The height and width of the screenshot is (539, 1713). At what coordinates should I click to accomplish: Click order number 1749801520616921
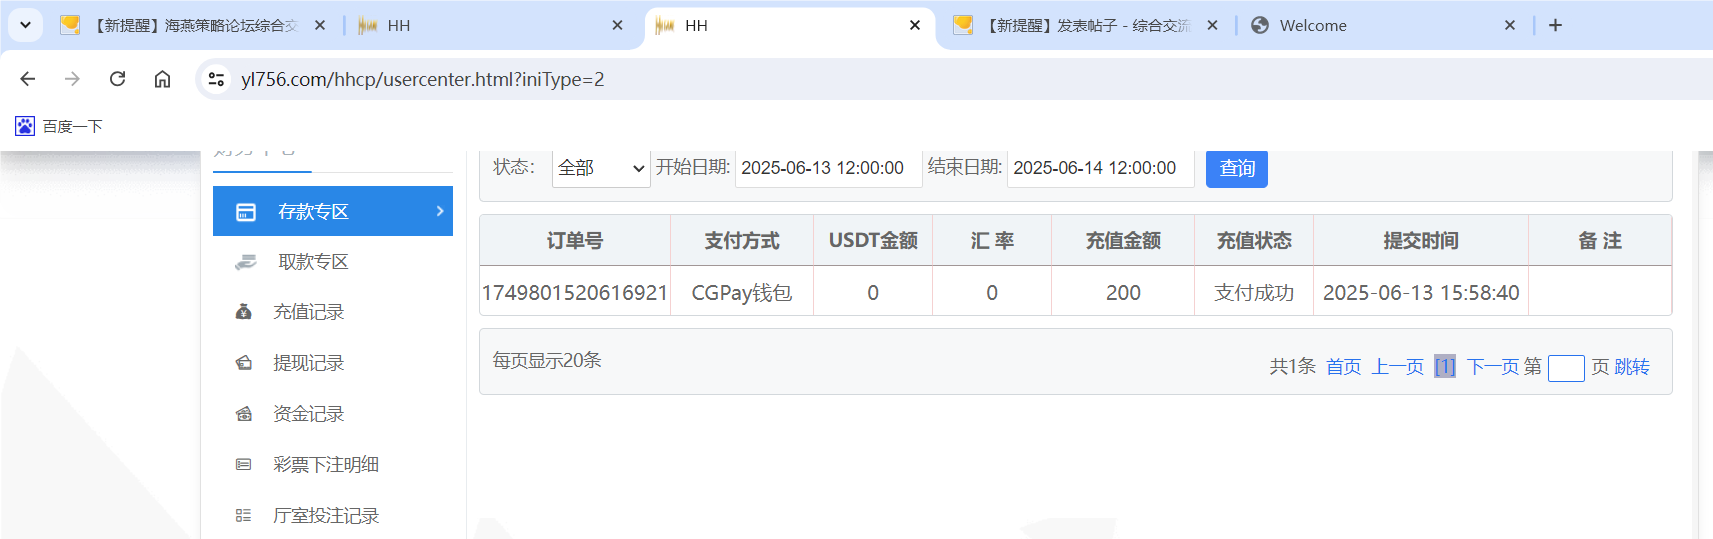(x=575, y=292)
